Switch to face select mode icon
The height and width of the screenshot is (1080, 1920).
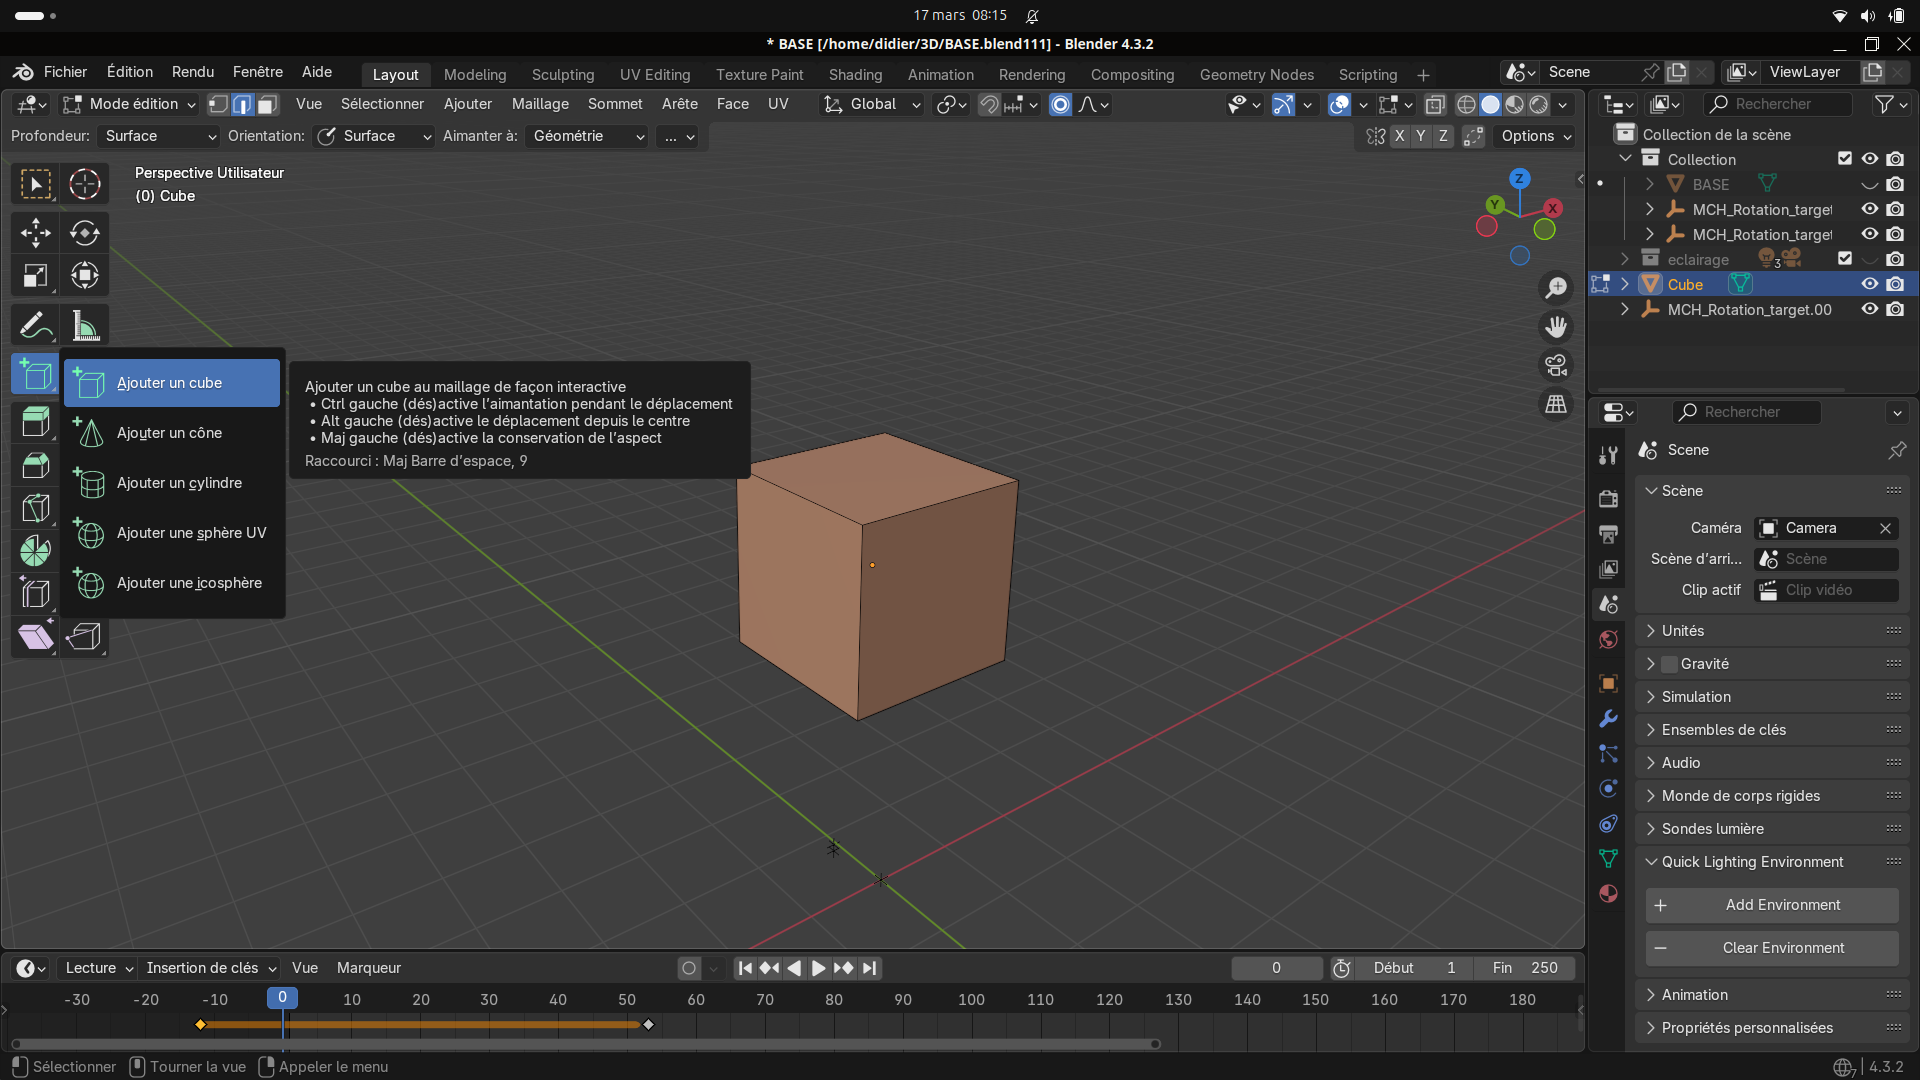(267, 104)
